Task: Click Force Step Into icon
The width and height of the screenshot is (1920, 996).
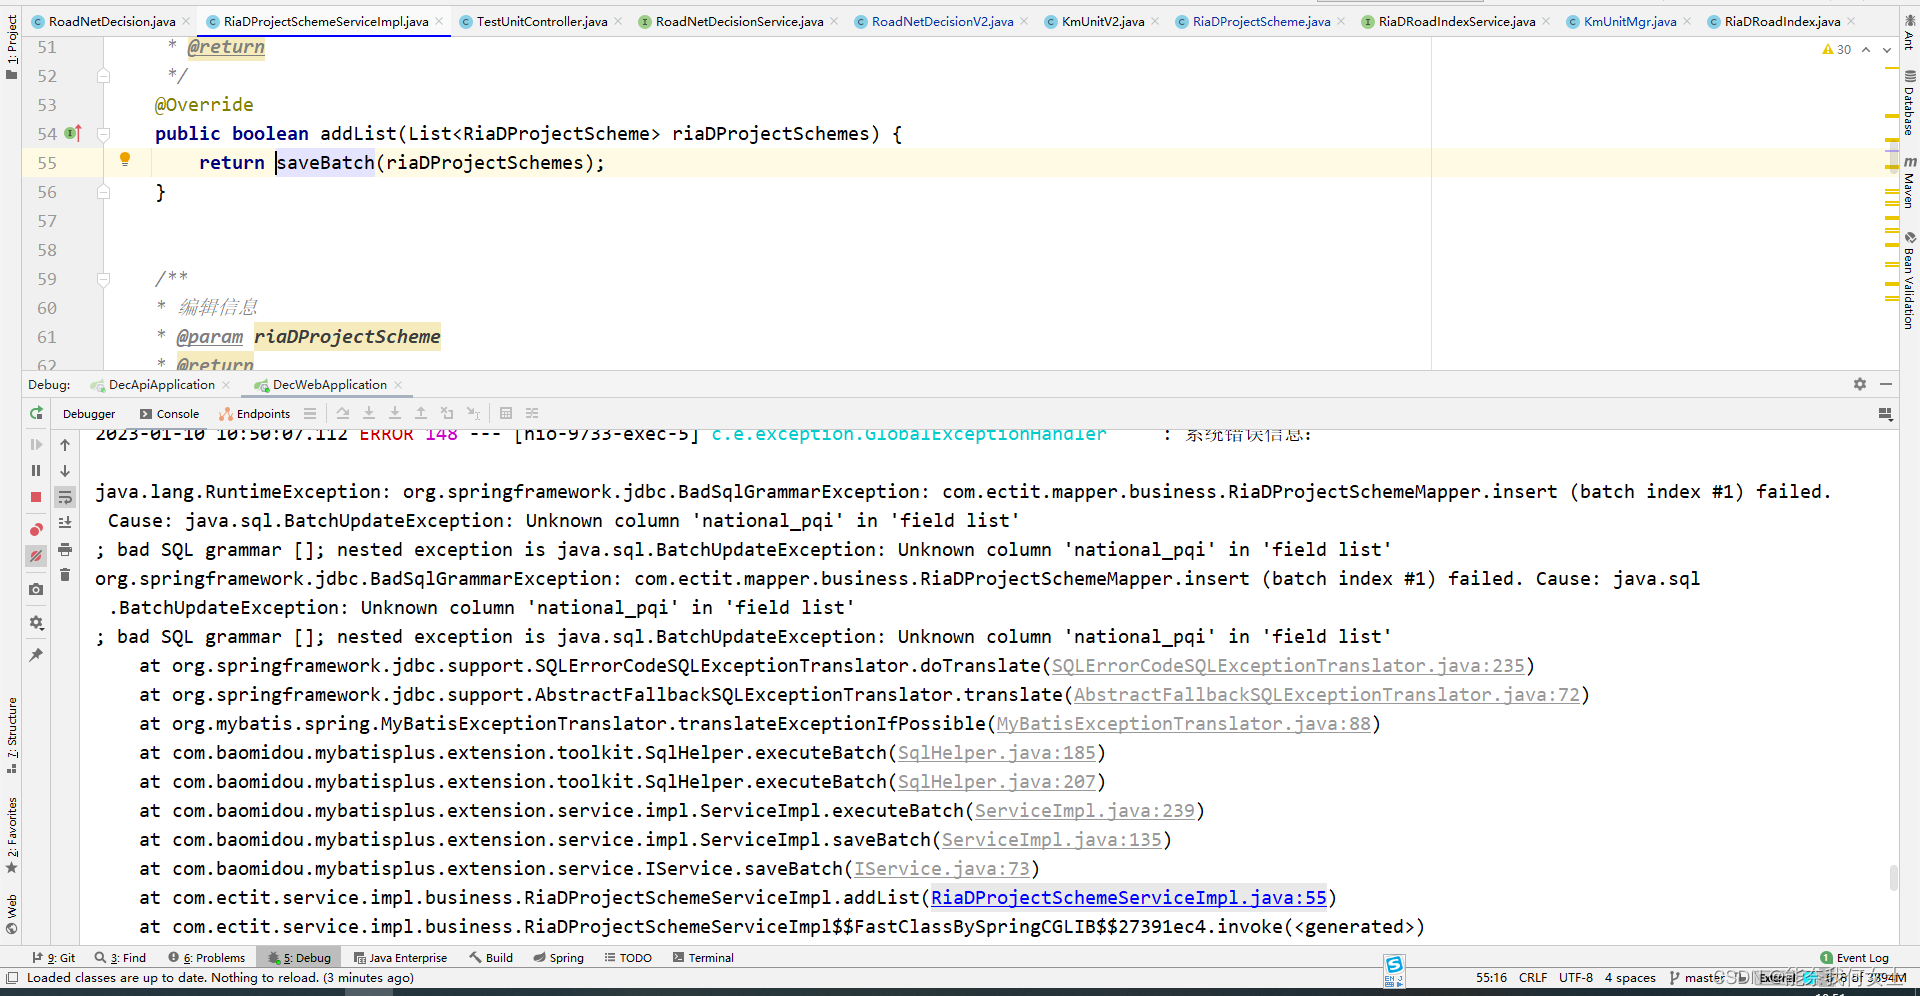Action: (x=395, y=413)
